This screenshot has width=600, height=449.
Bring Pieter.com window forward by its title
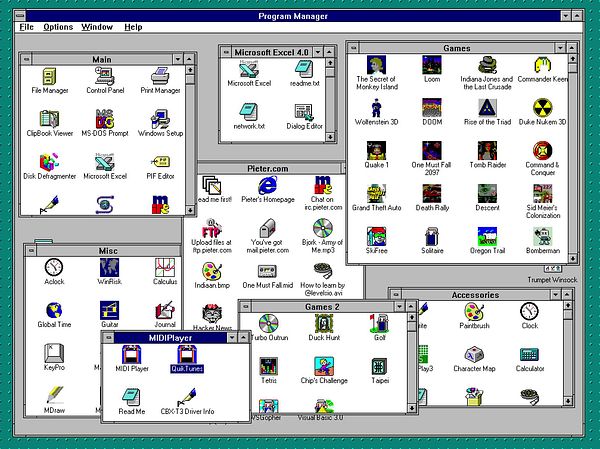268,168
